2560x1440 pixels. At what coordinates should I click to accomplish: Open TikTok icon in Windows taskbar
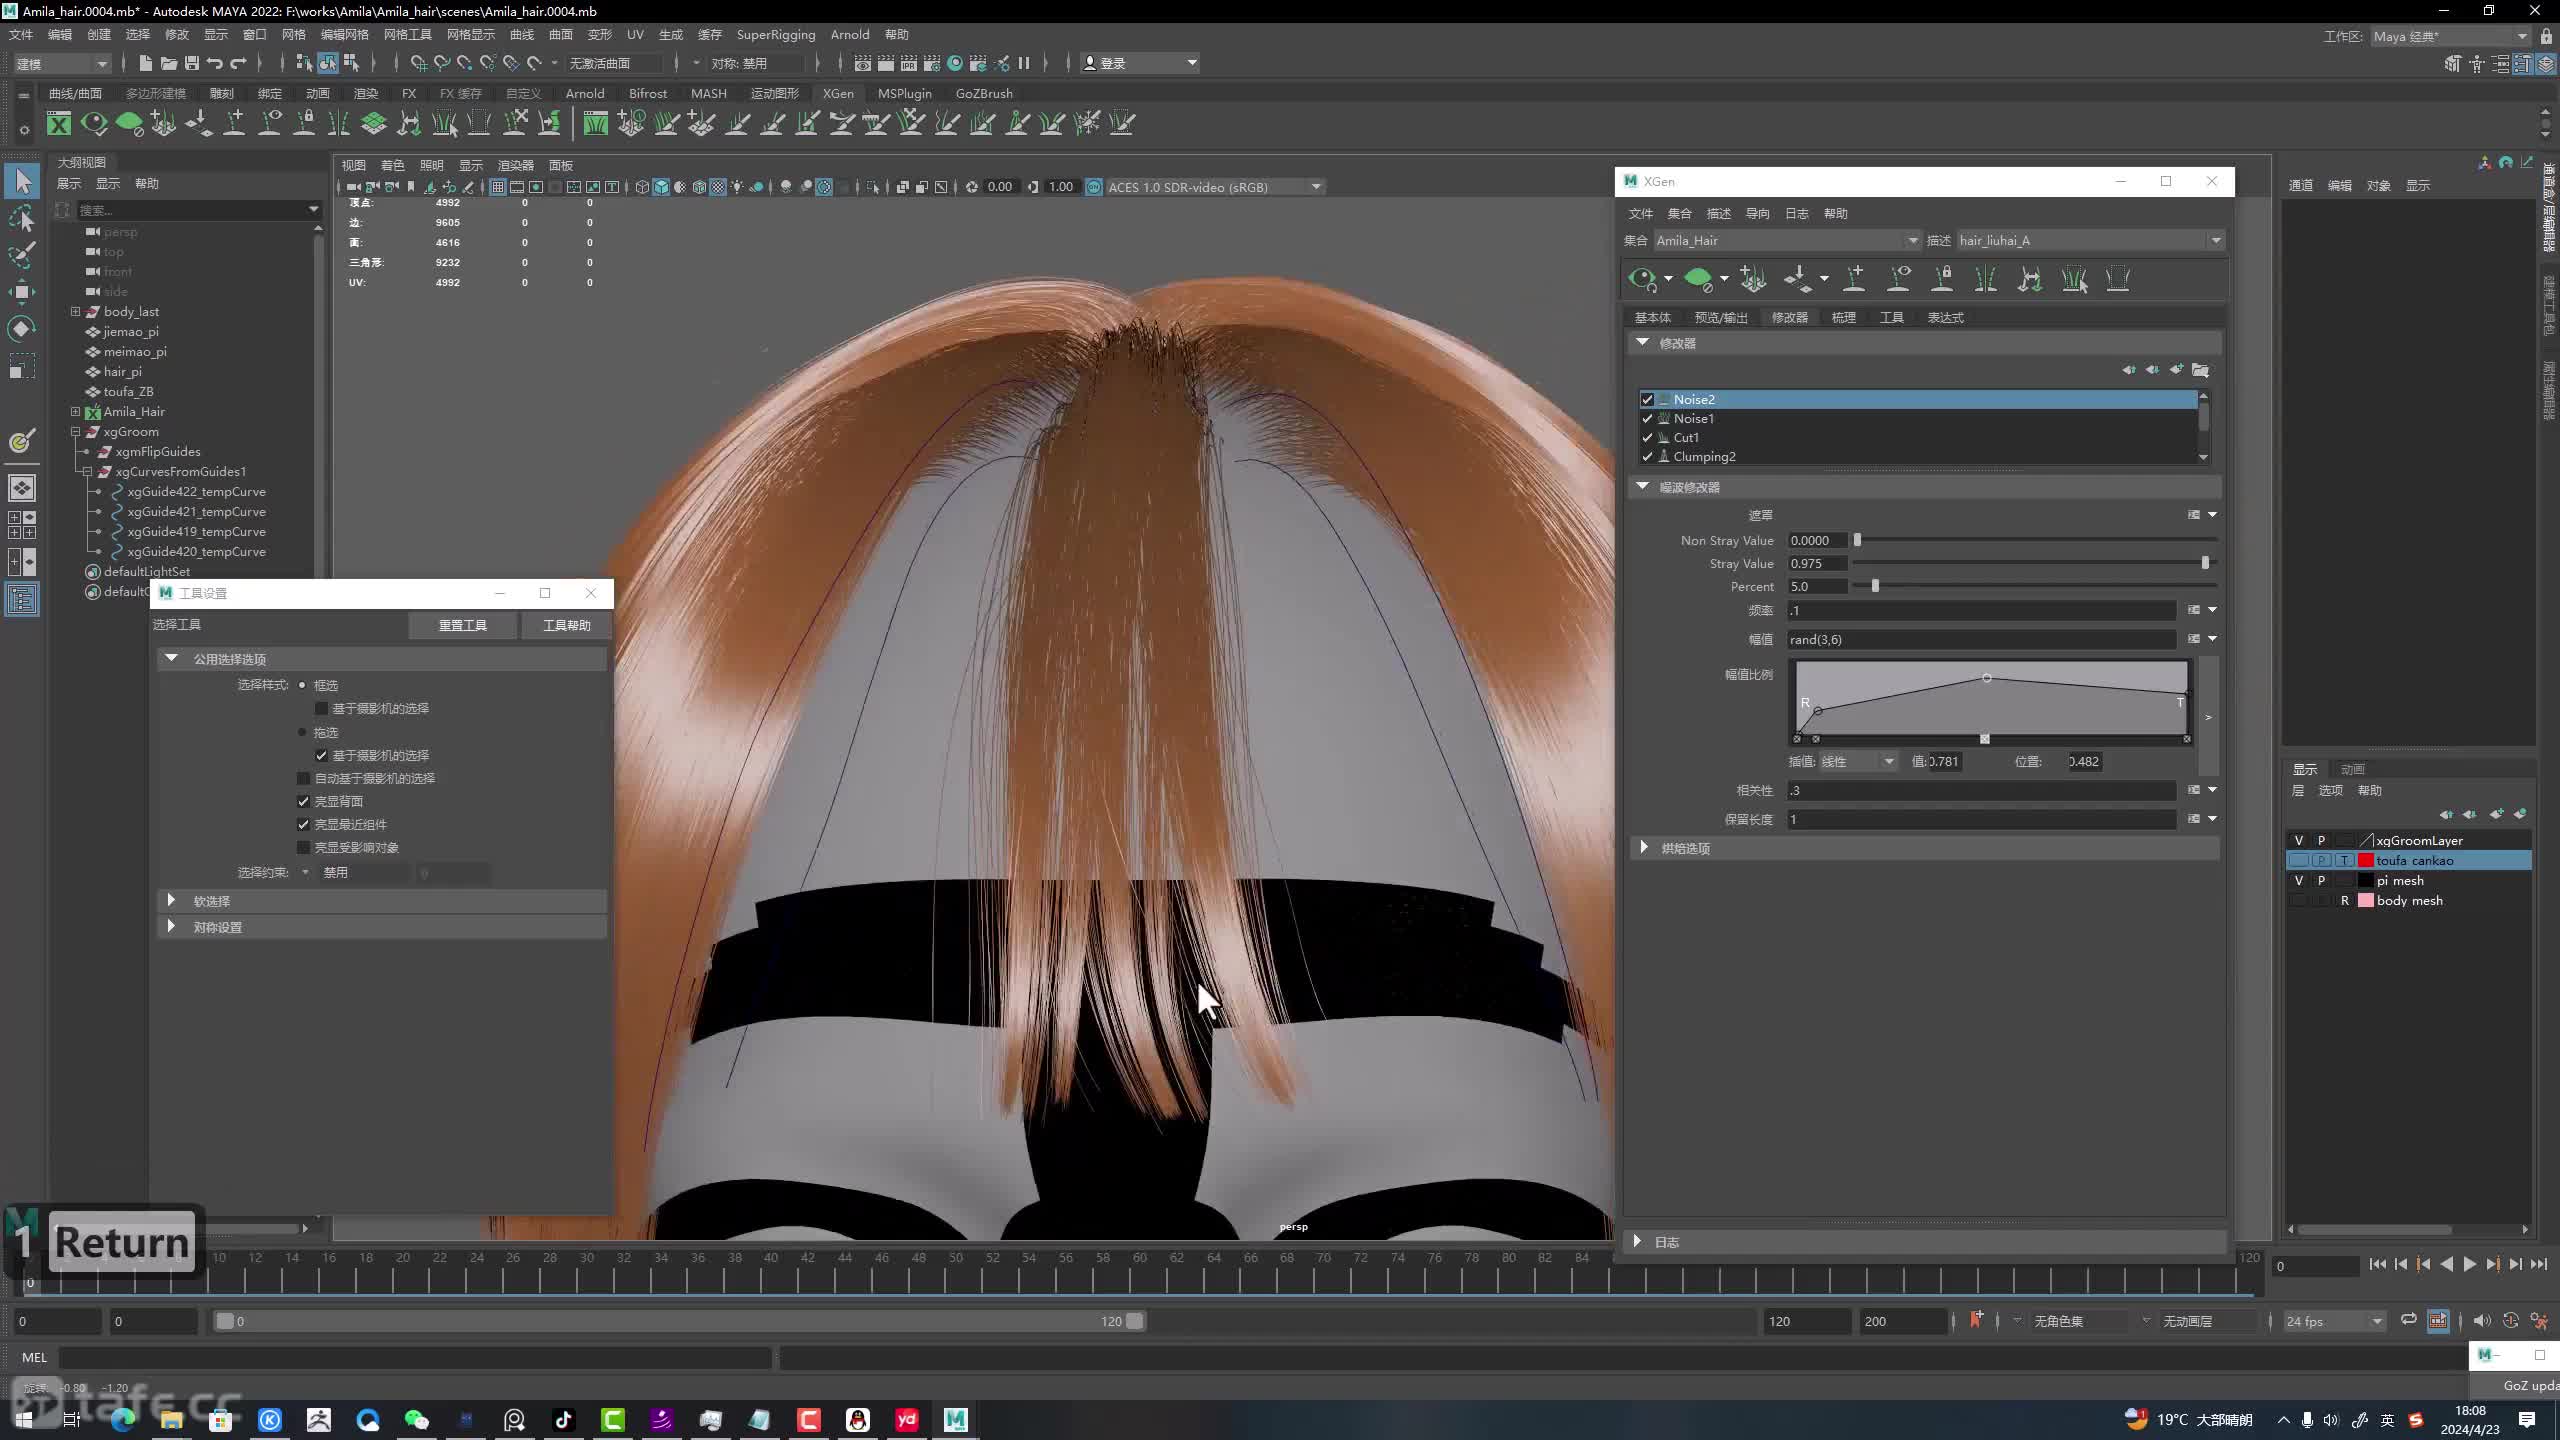coord(563,1419)
